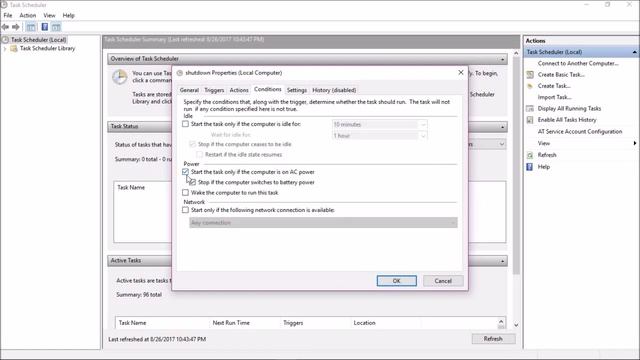Click the Next Run Time column header
Viewport: 640px width, 360px height.
(x=231, y=323)
